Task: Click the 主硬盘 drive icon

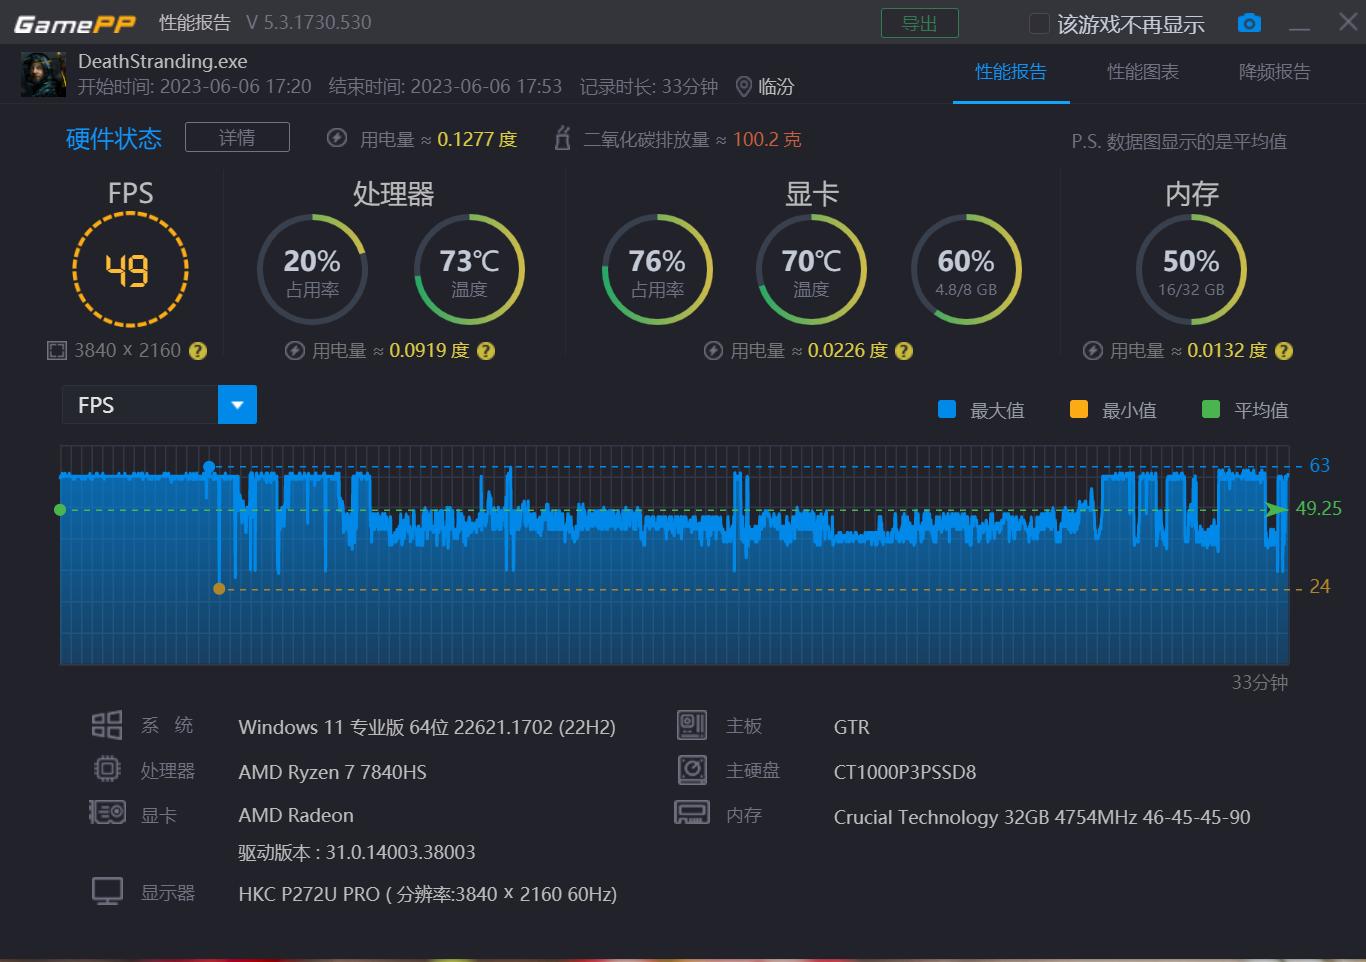Action: (x=691, y=769)
